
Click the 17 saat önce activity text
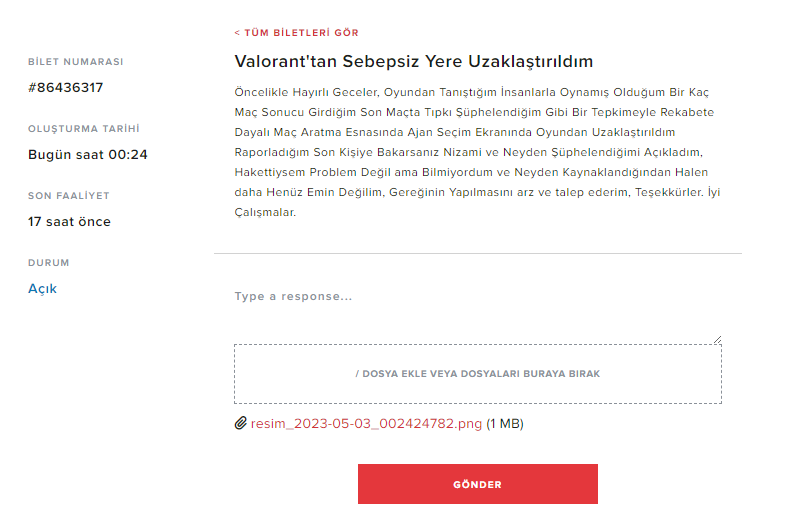point(69,222)
